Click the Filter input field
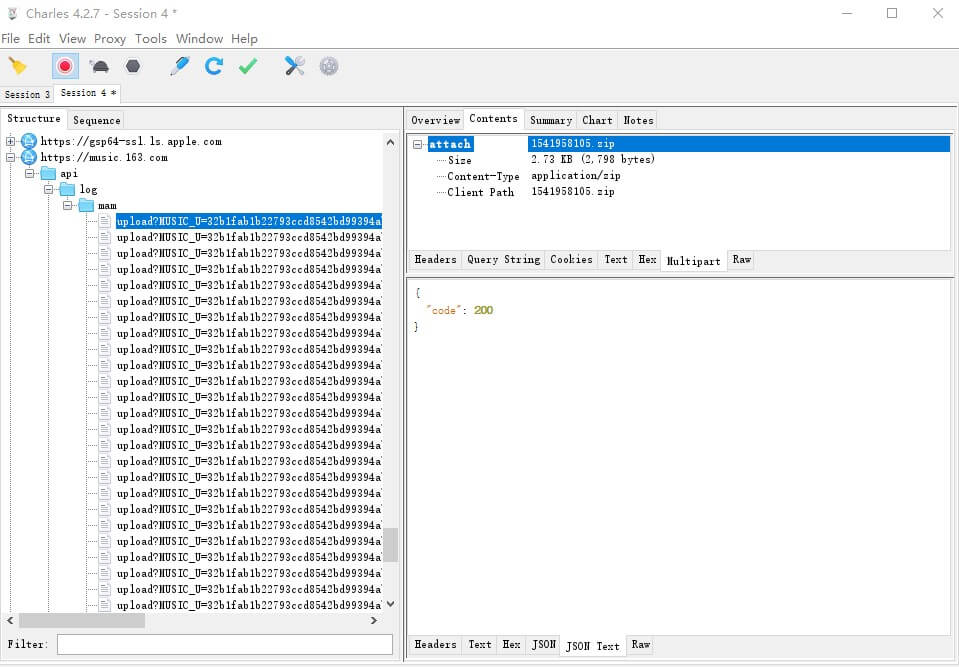959x667 pixels. [x=224, y=645]
